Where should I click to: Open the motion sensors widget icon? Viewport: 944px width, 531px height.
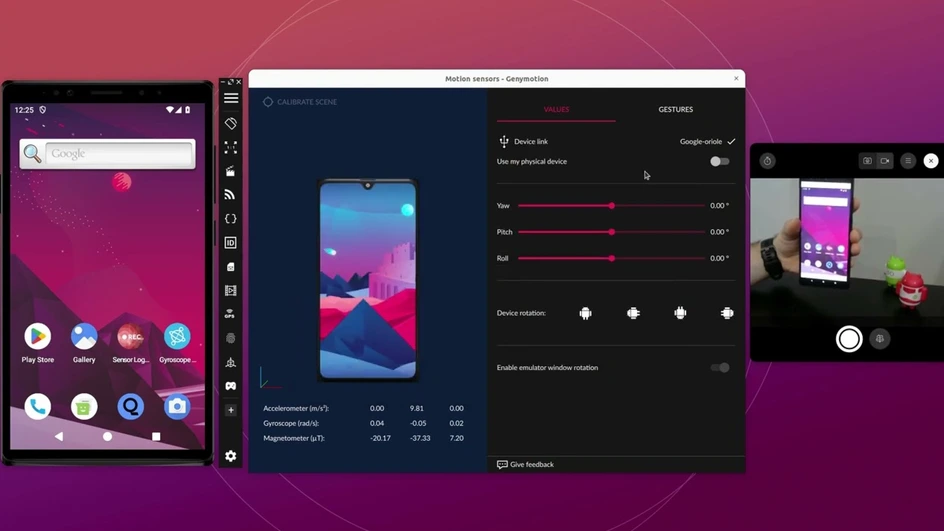(231, 362)
